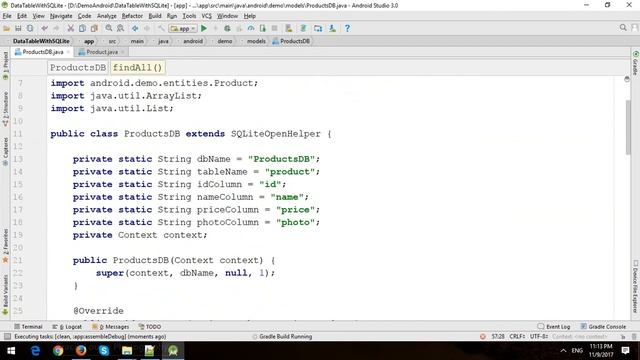The image size is (640, 360).
Task: Click the Debug app bug icon
Action: point(227,29)
